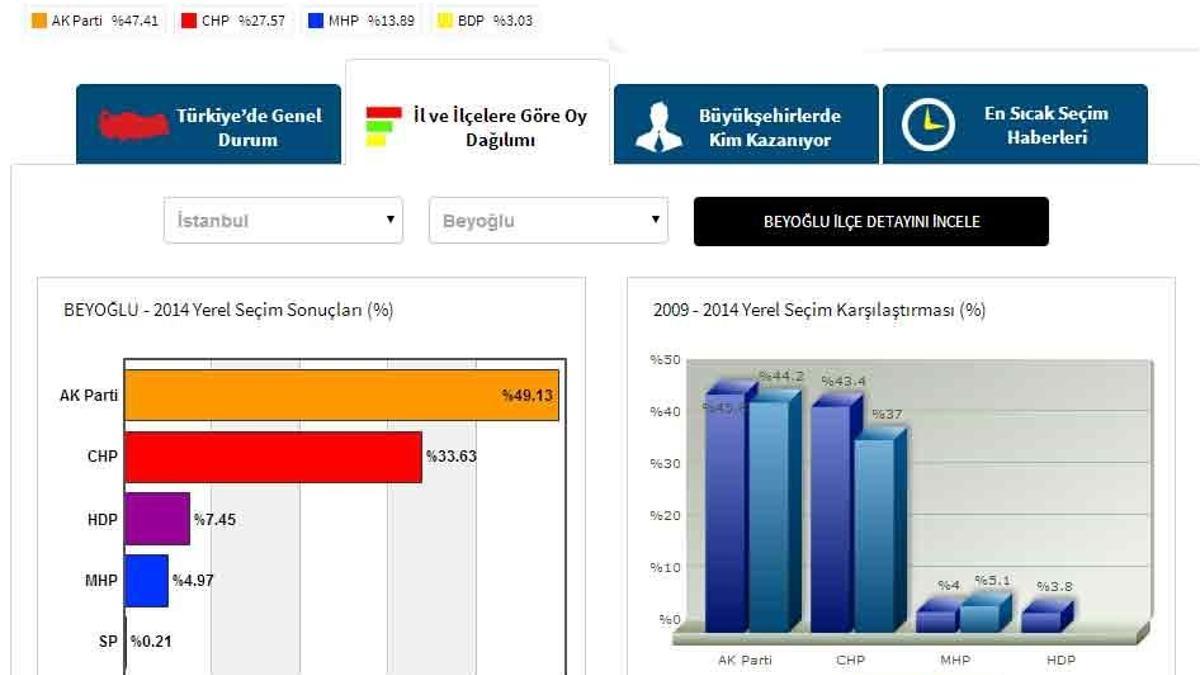Click the BDP %3.03 legend text

pyautogui.click(x=495, y=20)
